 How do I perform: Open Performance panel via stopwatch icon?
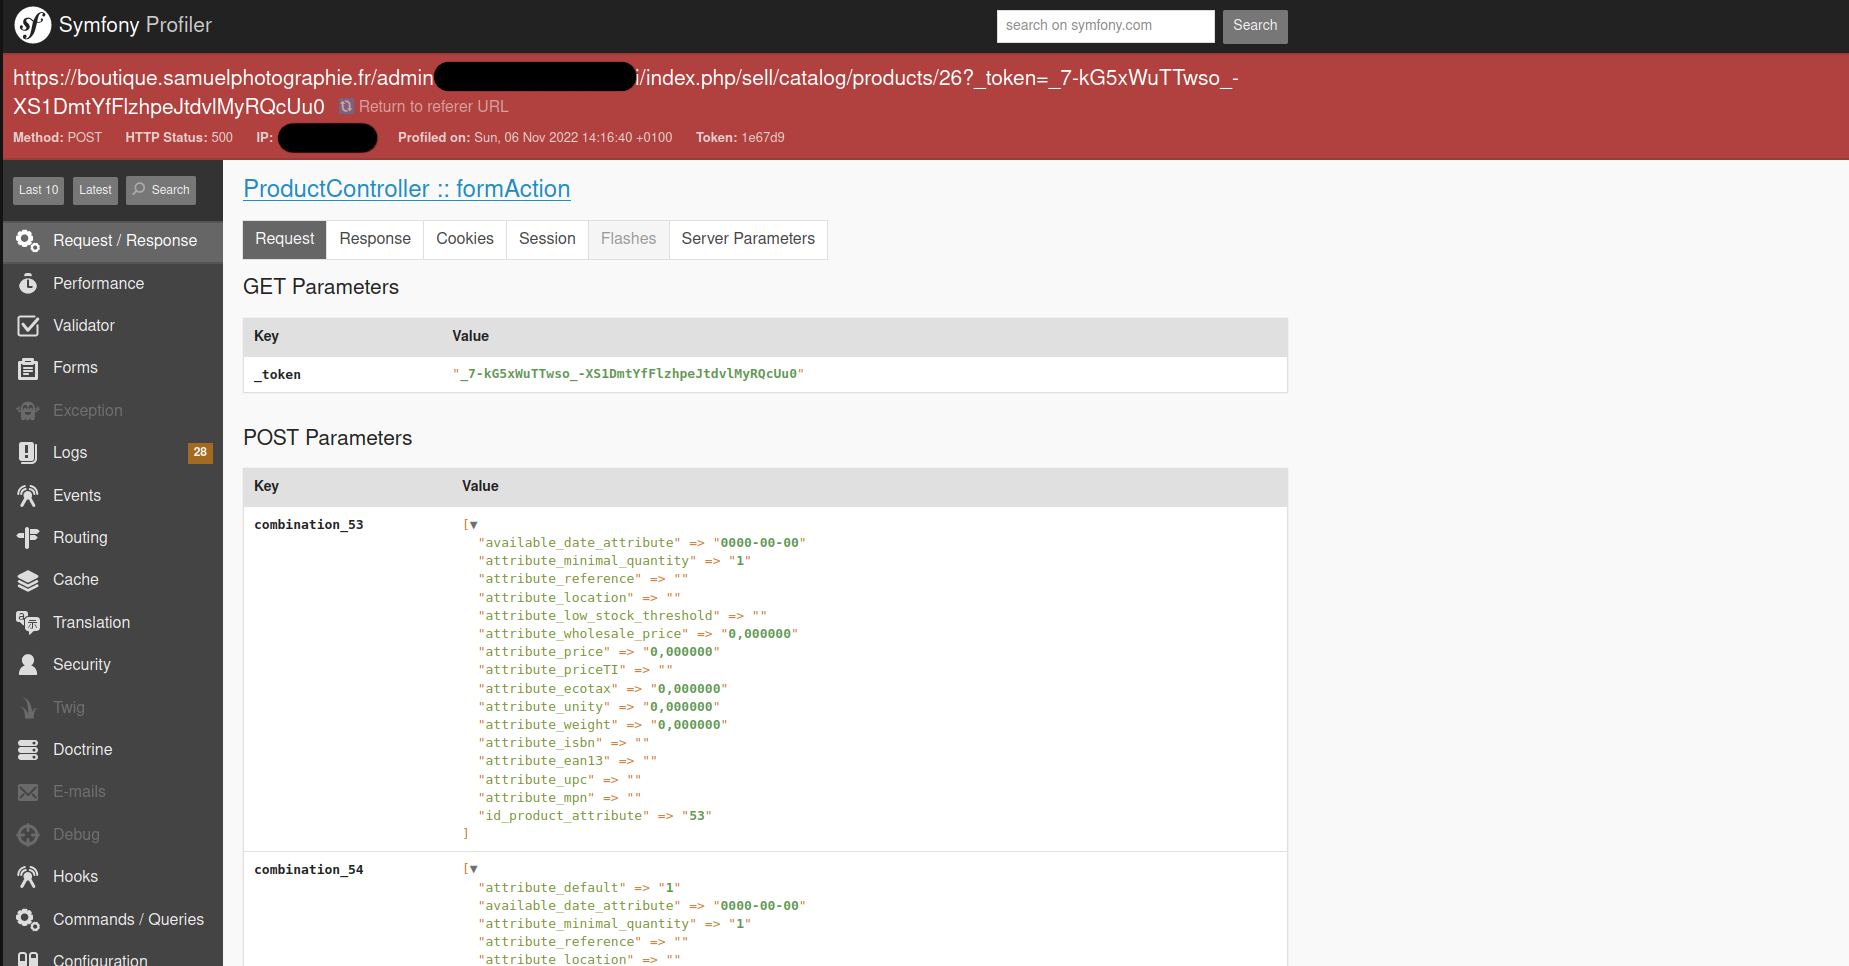pos(28,284)
